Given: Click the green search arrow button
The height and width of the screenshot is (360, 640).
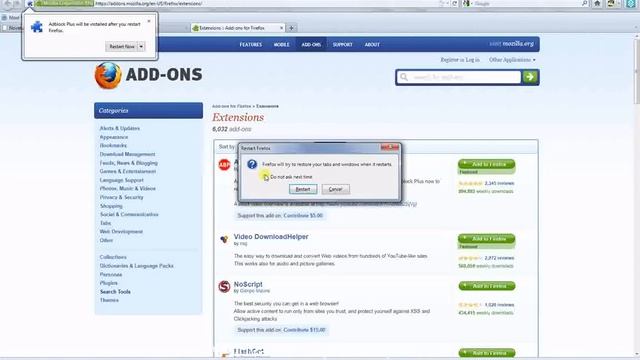Looking at the screenshot, I should [530, 77].
